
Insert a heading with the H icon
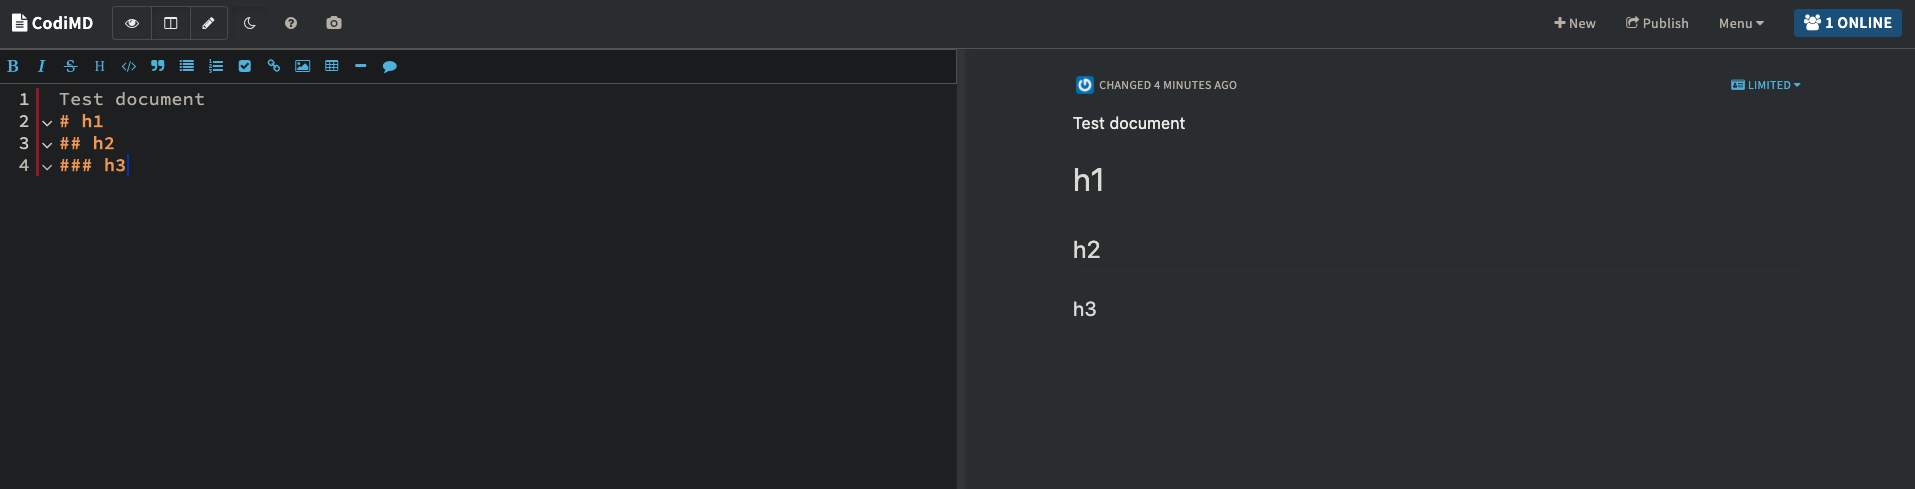point(99,66)
